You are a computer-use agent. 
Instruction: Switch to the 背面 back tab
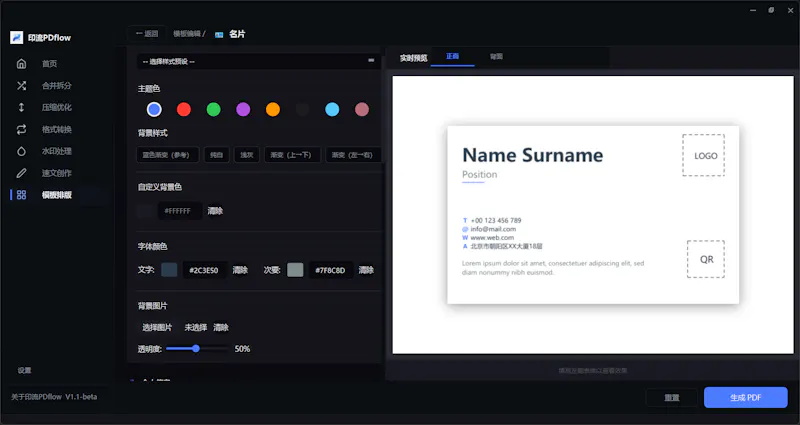pos(496,57)
